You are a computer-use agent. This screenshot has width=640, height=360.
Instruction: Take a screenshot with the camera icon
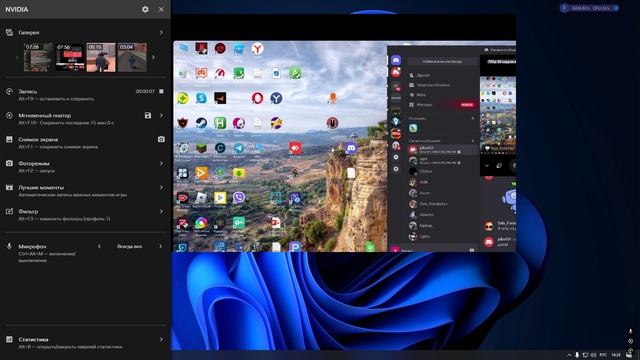(x=161, y=139)
